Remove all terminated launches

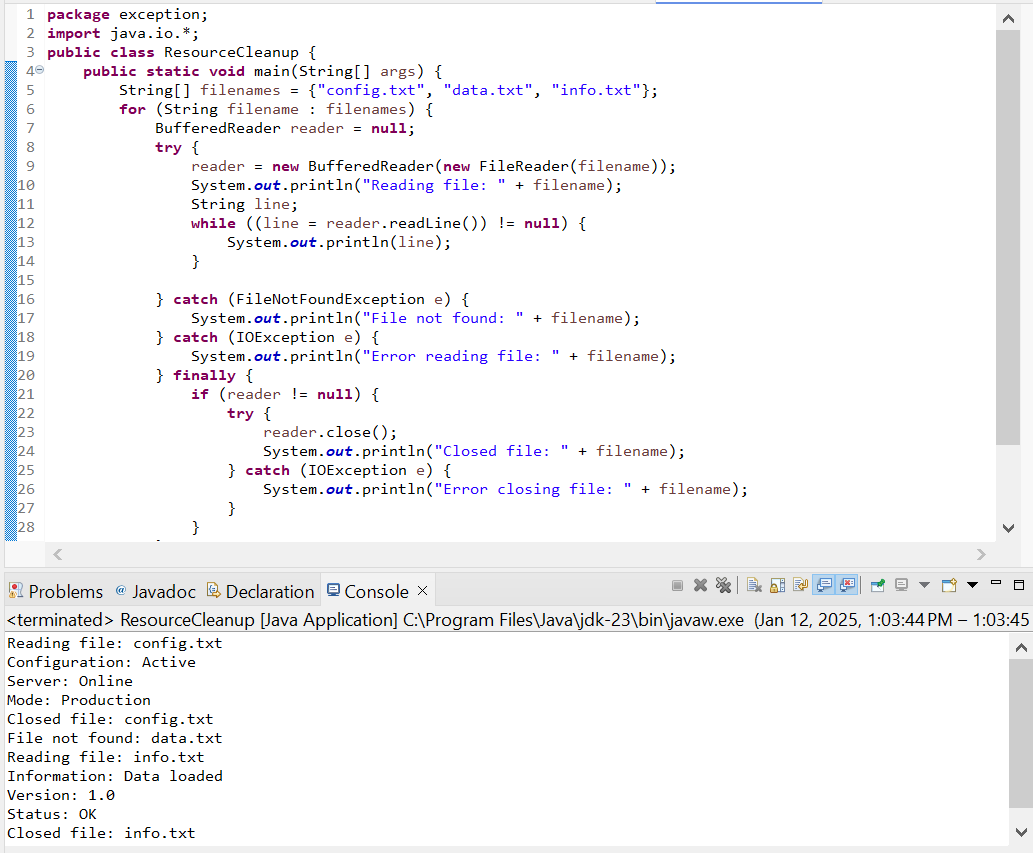point(723,586)
